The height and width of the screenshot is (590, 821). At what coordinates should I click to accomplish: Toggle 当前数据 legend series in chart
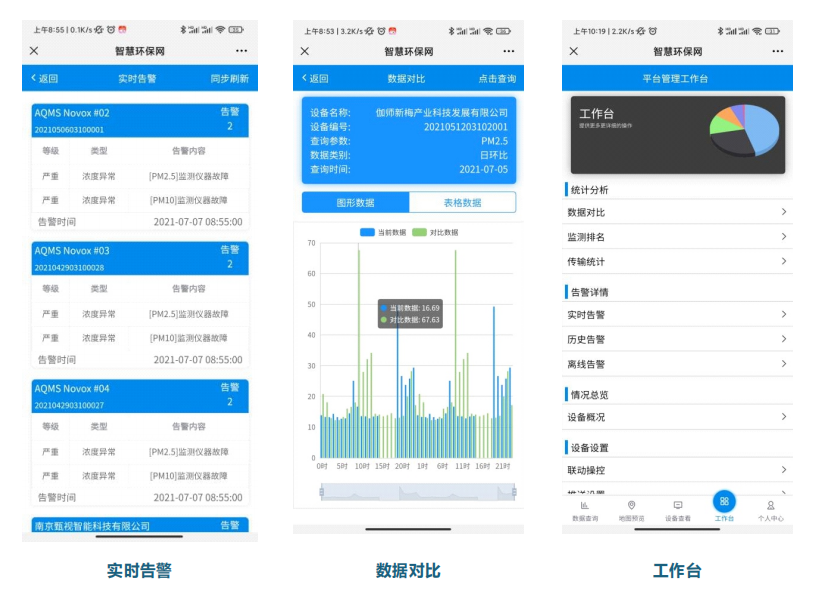383,232
